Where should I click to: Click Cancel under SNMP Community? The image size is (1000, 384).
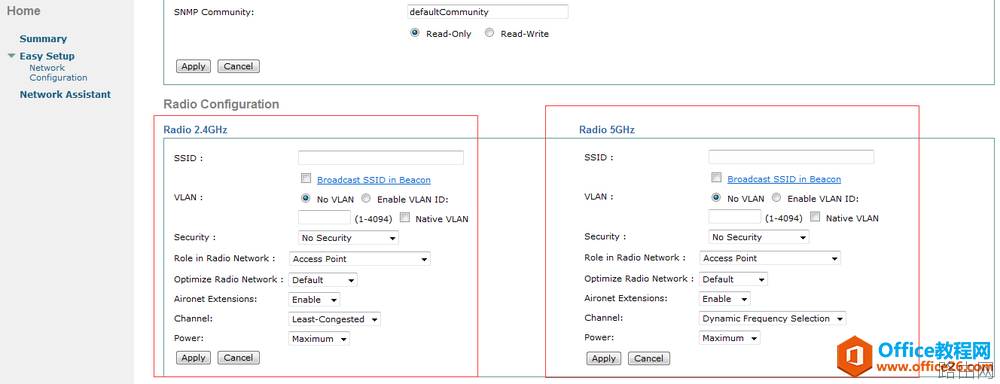(x=239, y=66)
